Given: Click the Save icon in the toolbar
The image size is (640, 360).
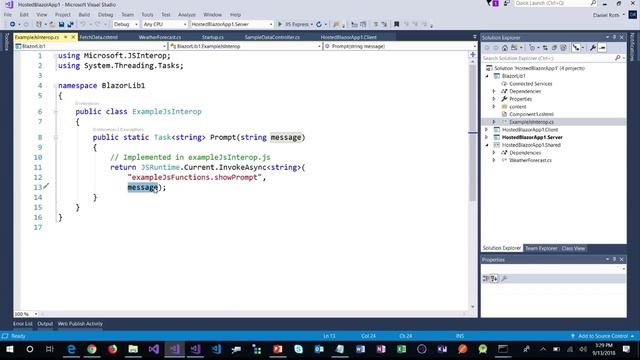Looking at the screenshot, I should pyautogui.click(x=62, y=24).
